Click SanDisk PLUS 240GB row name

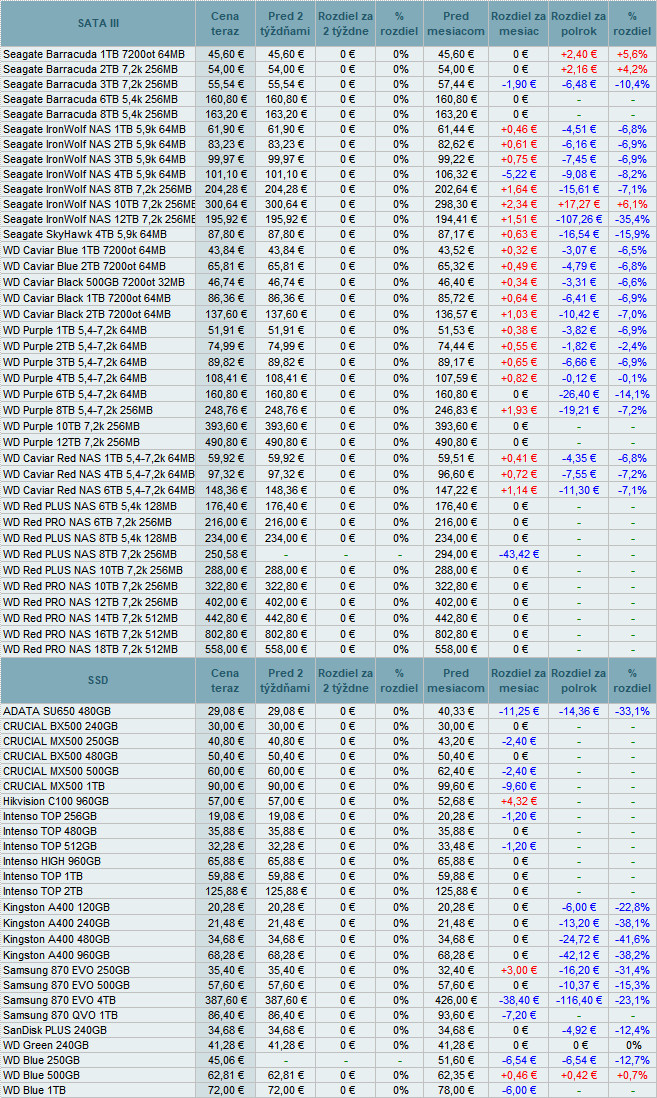tap(55, 1030)
